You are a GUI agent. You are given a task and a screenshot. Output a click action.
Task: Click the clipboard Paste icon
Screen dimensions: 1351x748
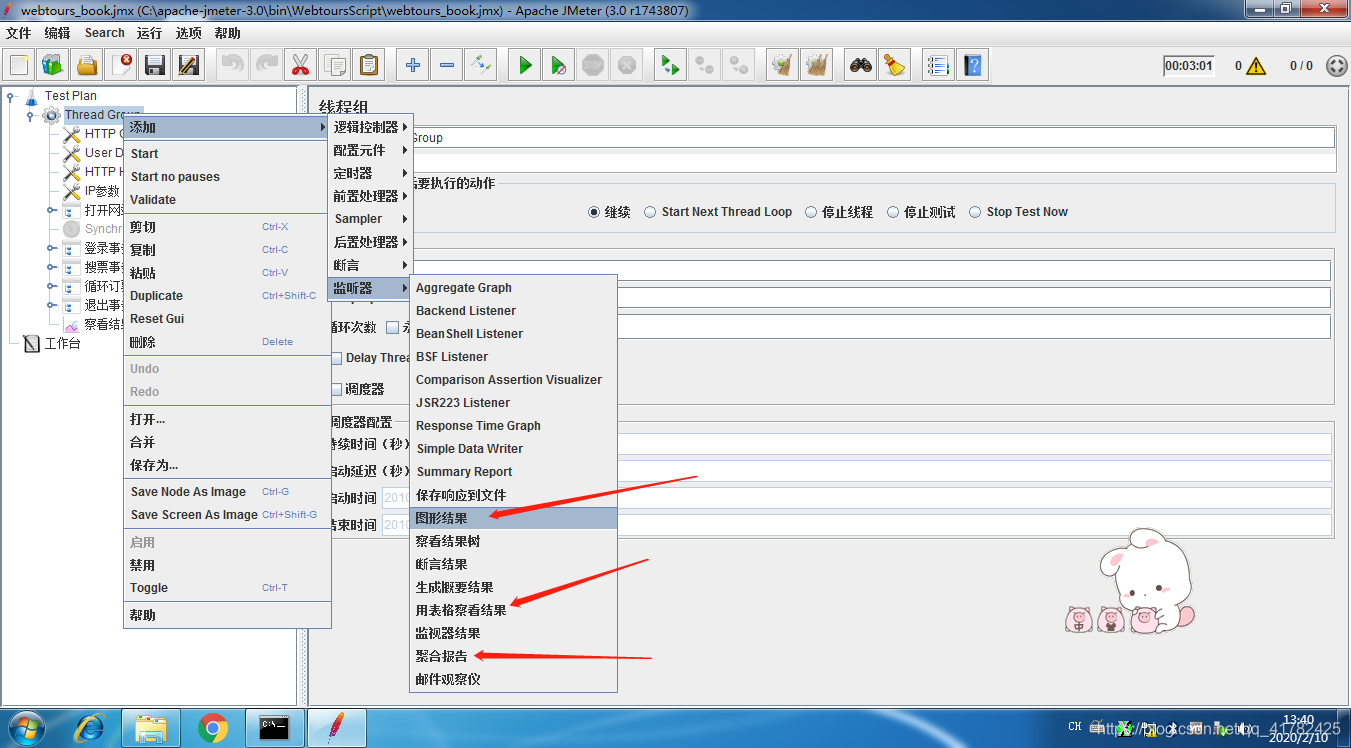click(368, 66)
